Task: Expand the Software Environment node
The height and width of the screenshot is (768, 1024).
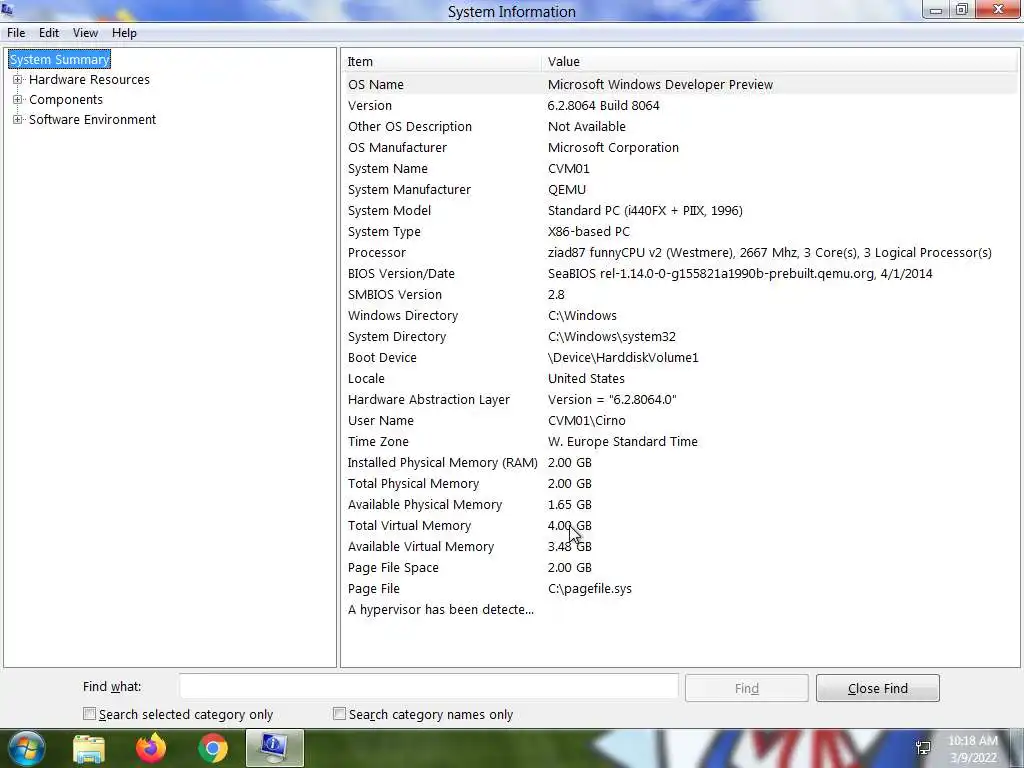Action: (x=18, y=120)
